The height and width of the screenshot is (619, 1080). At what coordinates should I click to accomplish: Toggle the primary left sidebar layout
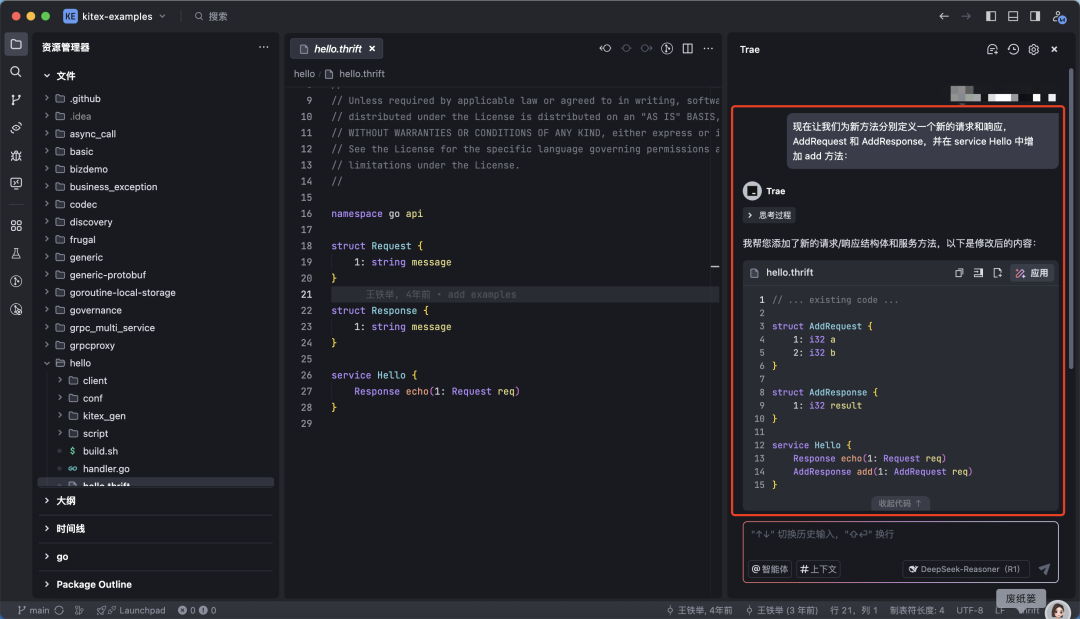pyautogui.click(x=991, y=16)
